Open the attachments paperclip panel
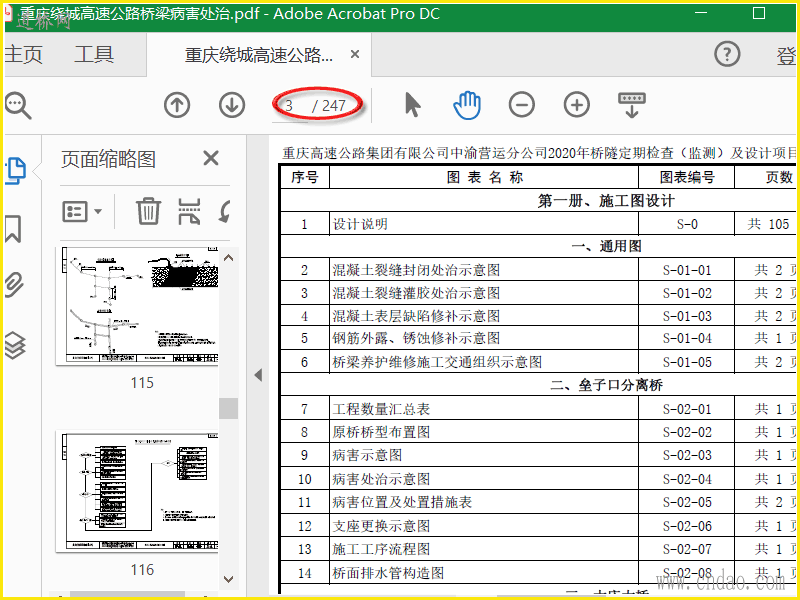 [14, 285]
